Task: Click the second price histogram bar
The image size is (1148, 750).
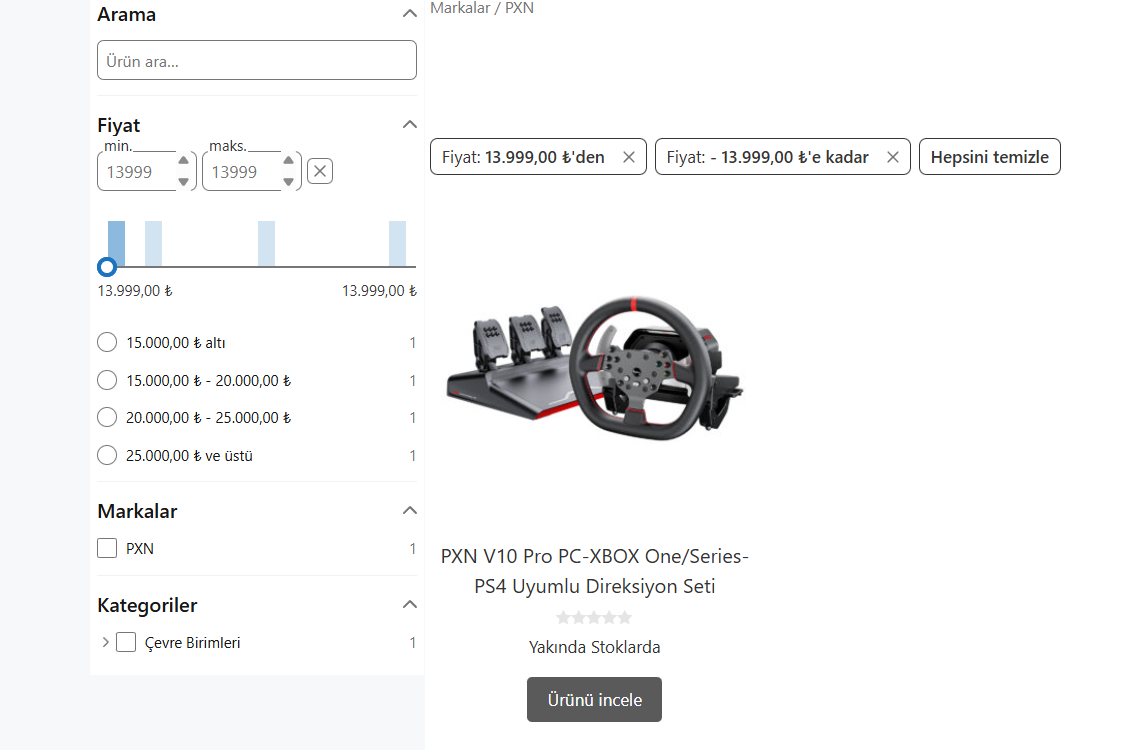Action: click(x=154, y=243)
